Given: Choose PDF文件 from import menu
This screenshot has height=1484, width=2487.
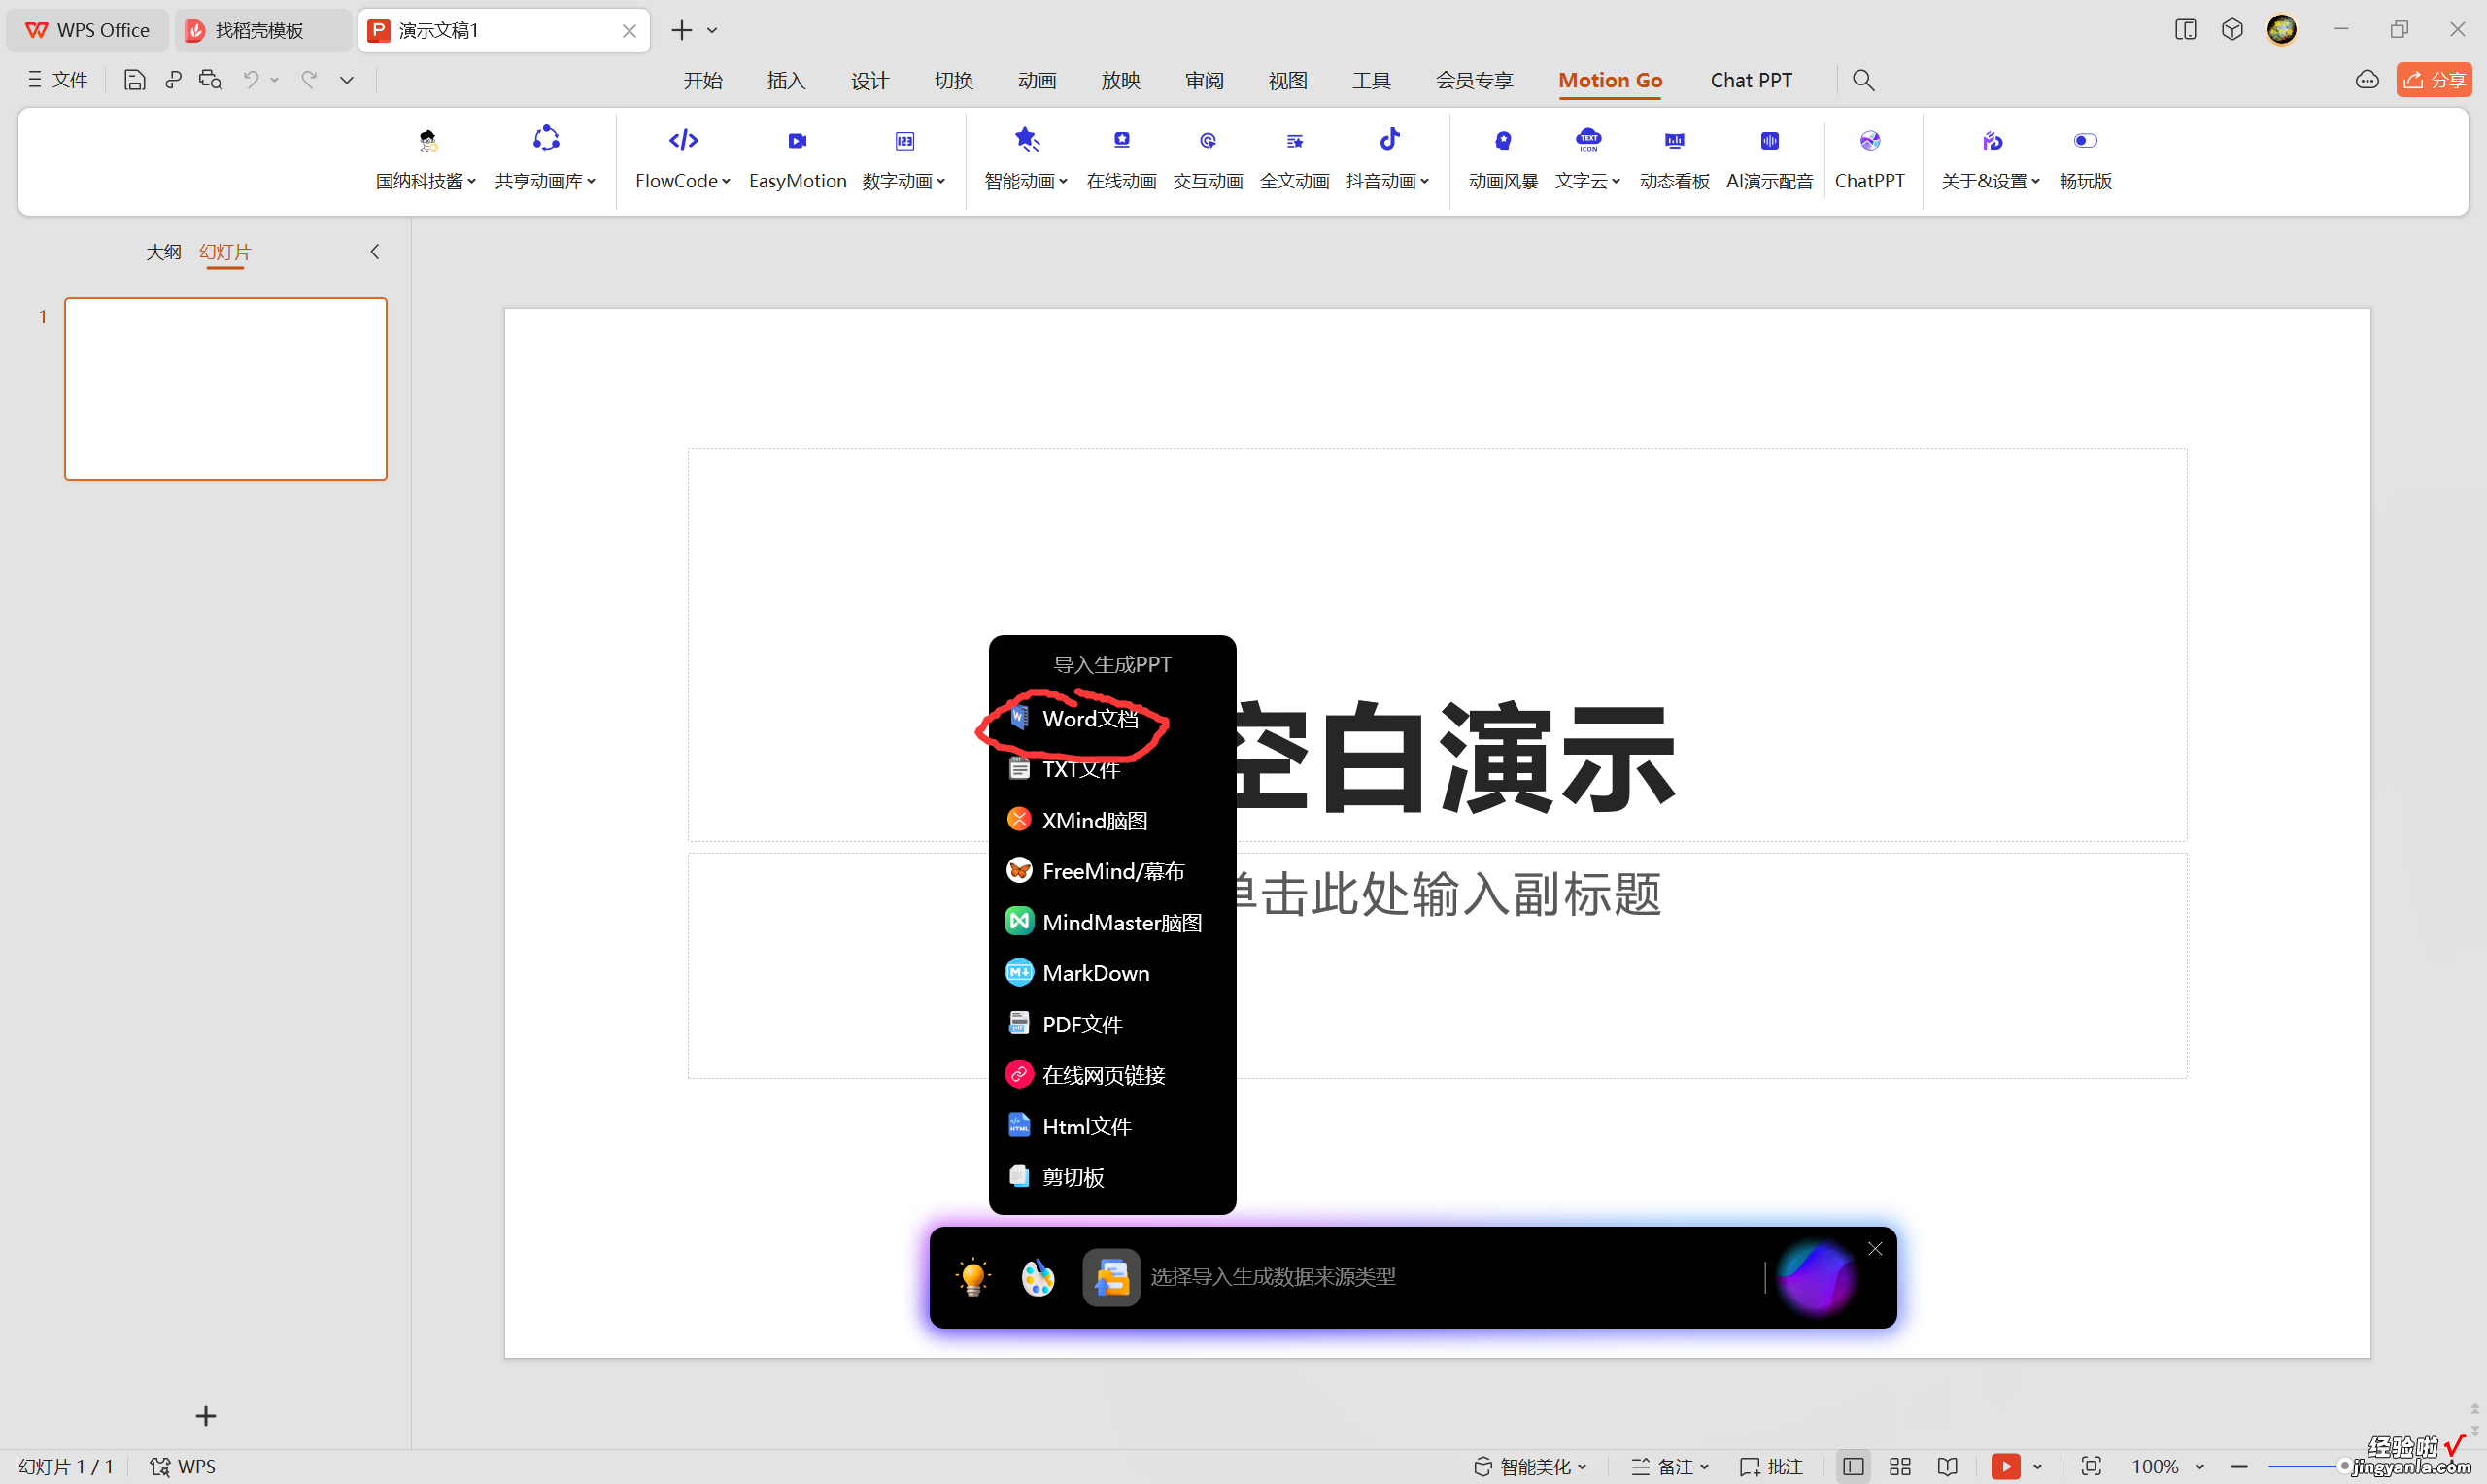Looking at the screenshot, I should [1112, 1024].
